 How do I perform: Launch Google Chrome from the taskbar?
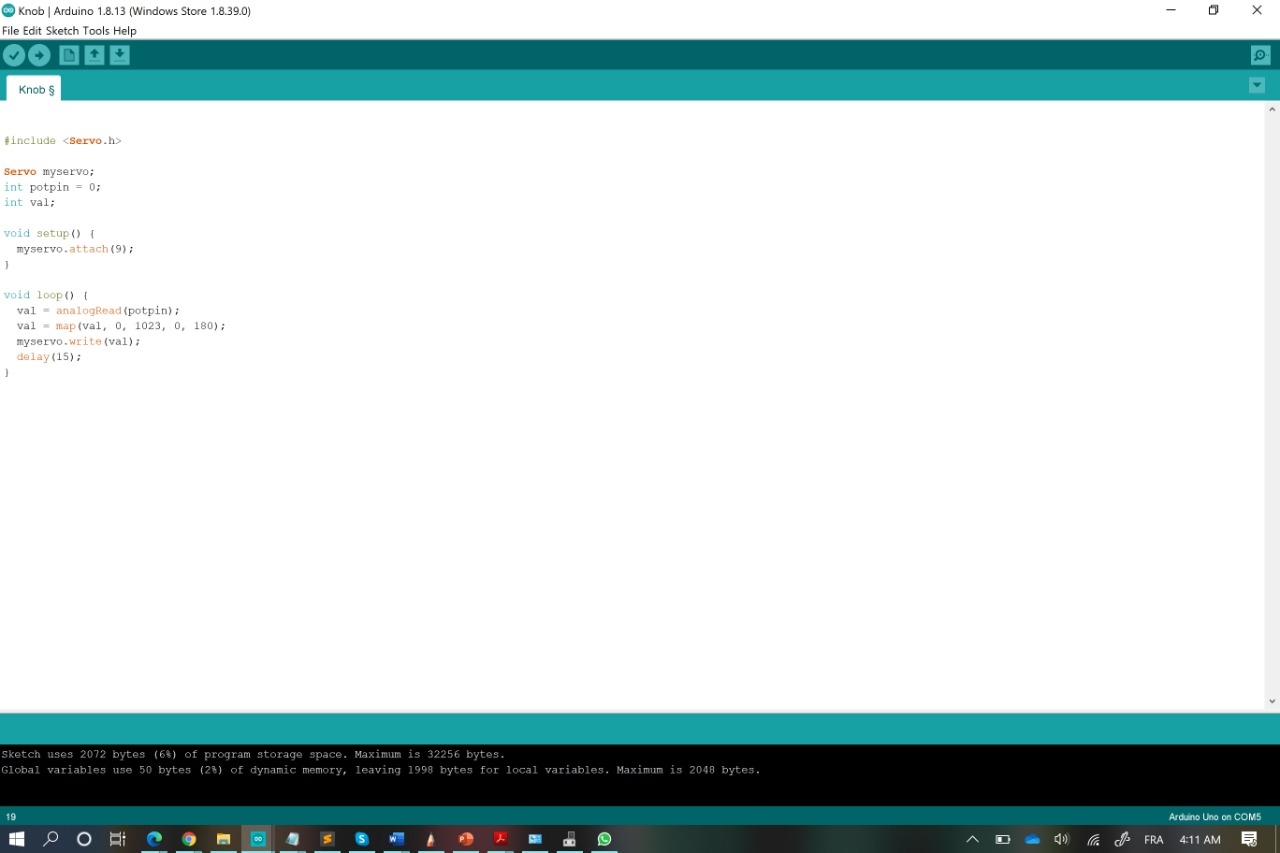coord(189,839)
